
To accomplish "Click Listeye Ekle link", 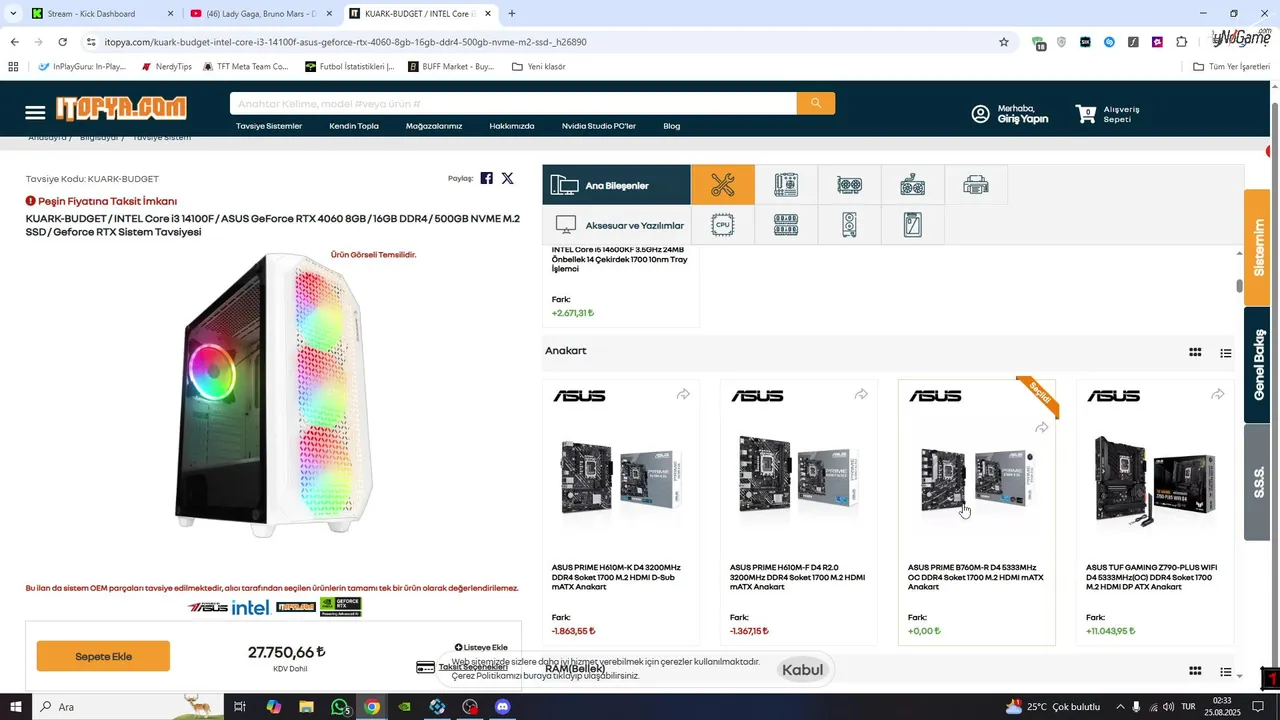I will 481,647.
